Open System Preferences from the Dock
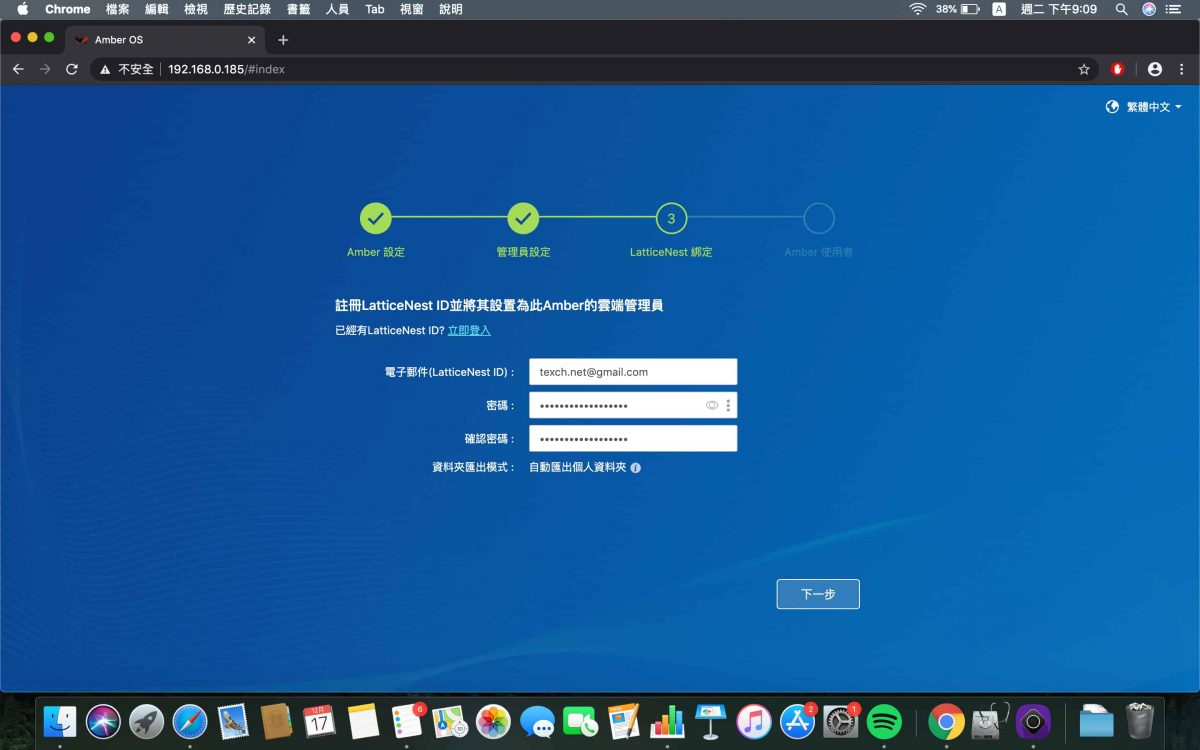 pos(840,721)
